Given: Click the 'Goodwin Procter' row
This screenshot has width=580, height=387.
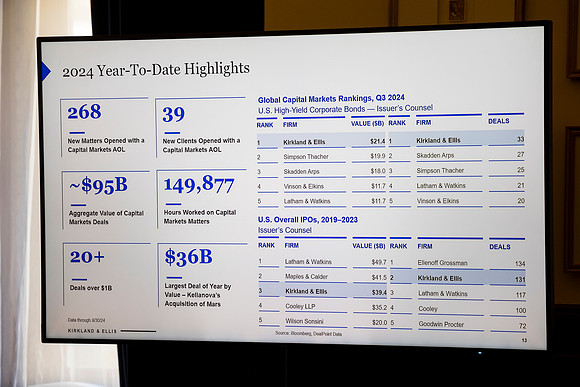Looking at the screenshot, I should (x=441, y=324).
